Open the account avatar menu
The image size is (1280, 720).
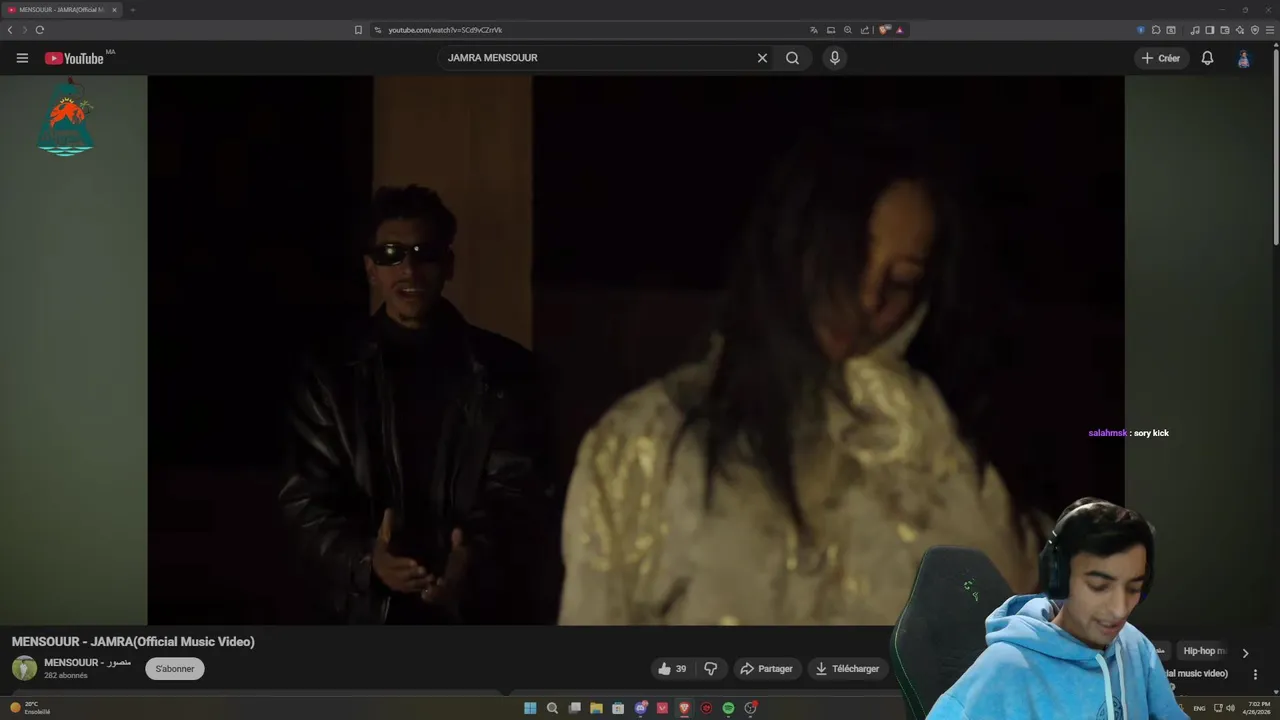1244,59
